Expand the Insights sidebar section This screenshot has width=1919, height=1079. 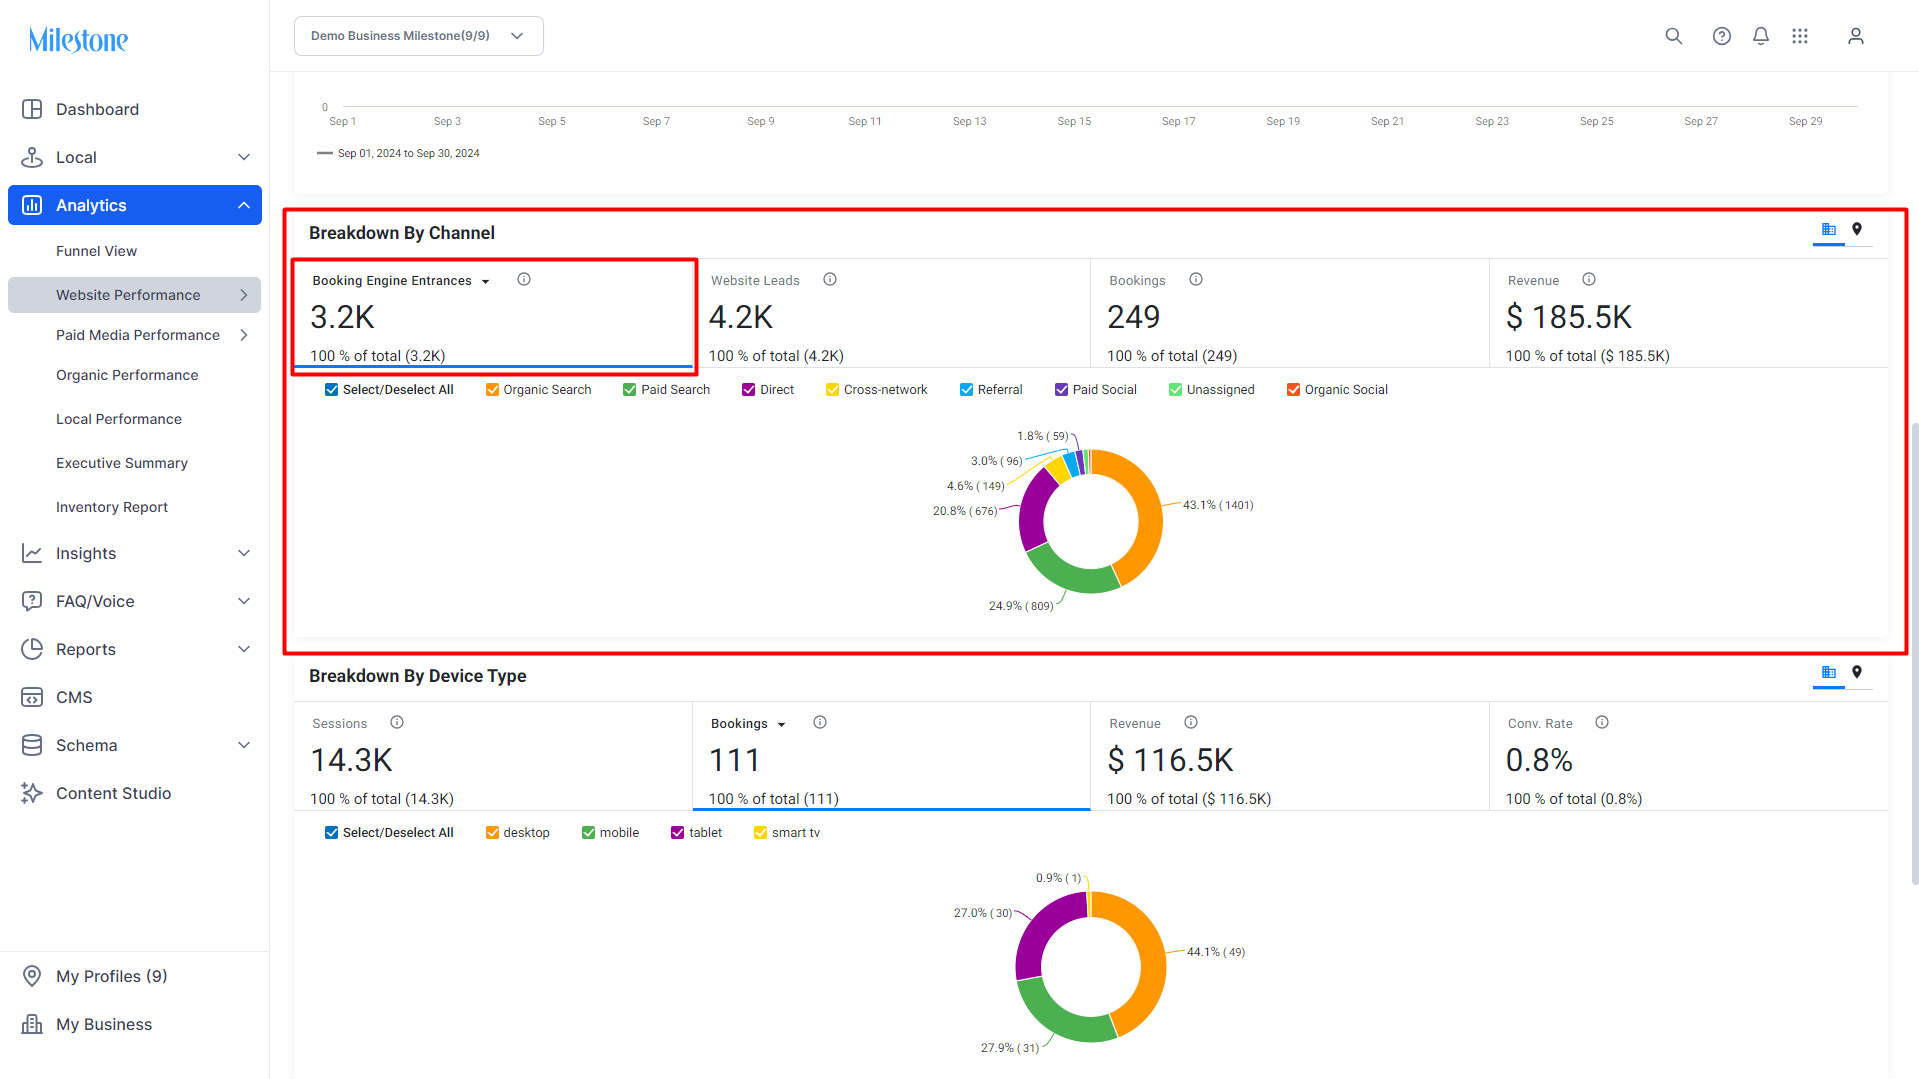point(135,553)
